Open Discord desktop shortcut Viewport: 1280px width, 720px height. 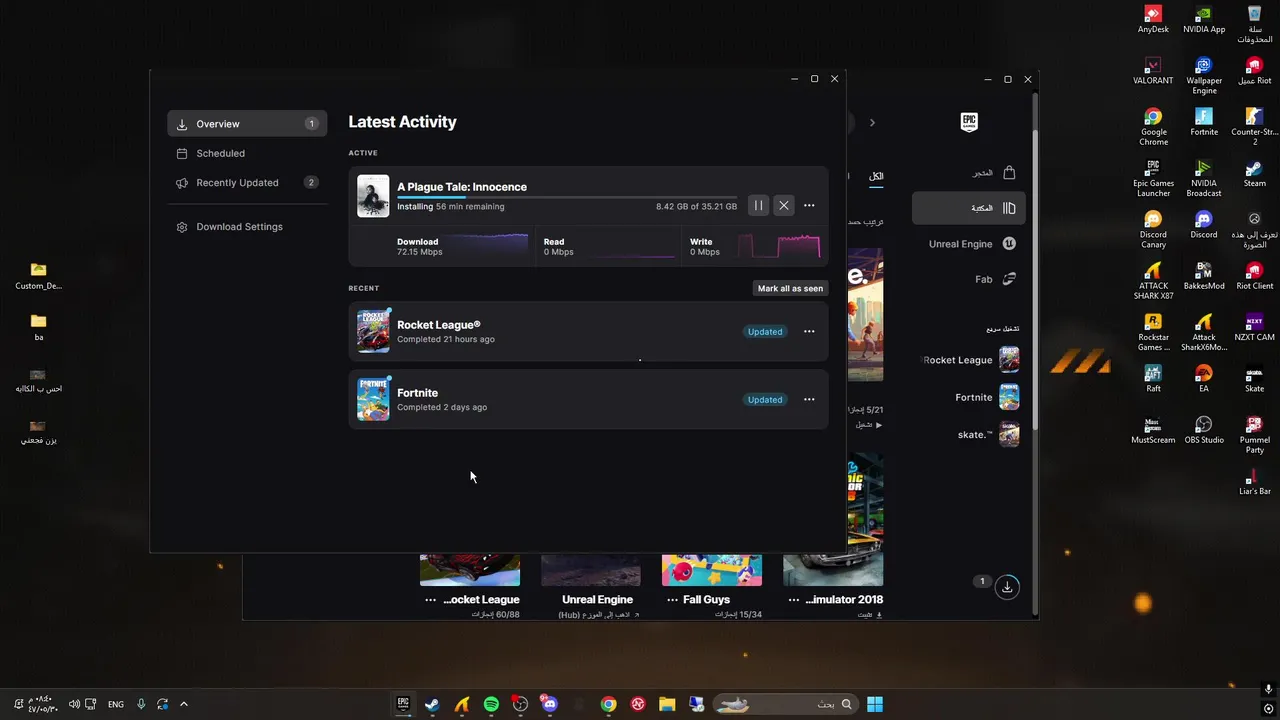pos(1204,223)
